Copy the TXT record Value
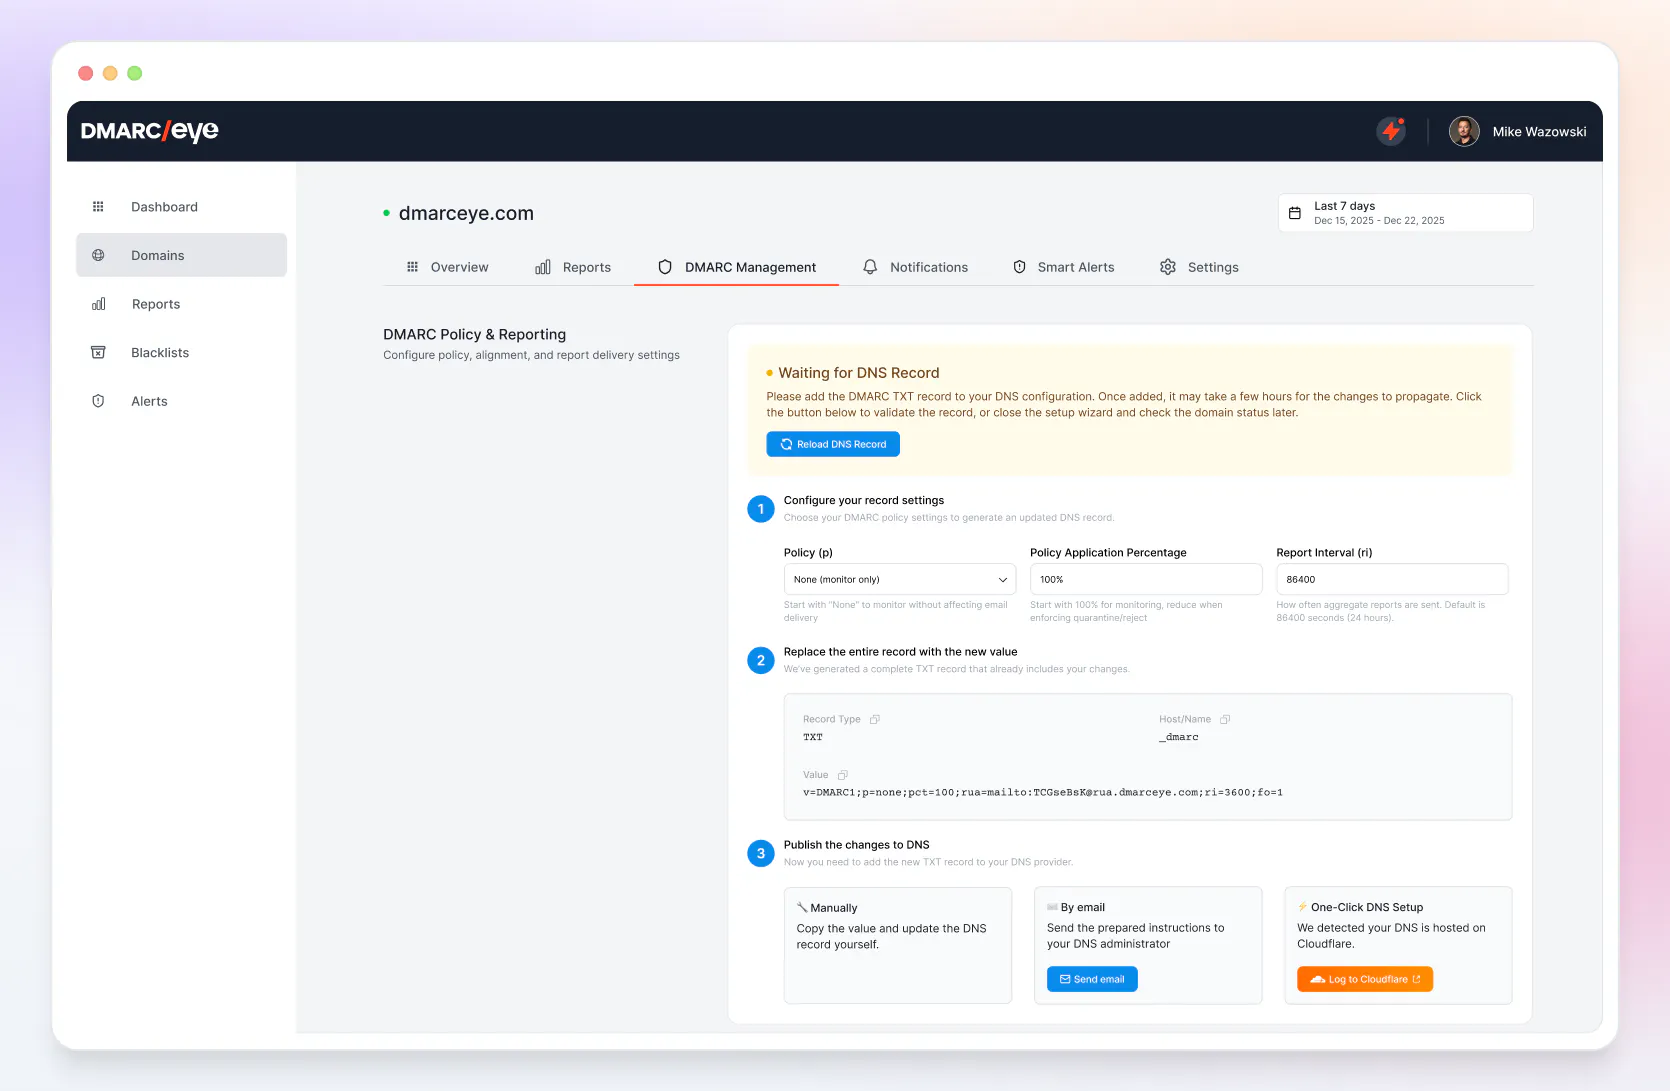 point(843,775)
